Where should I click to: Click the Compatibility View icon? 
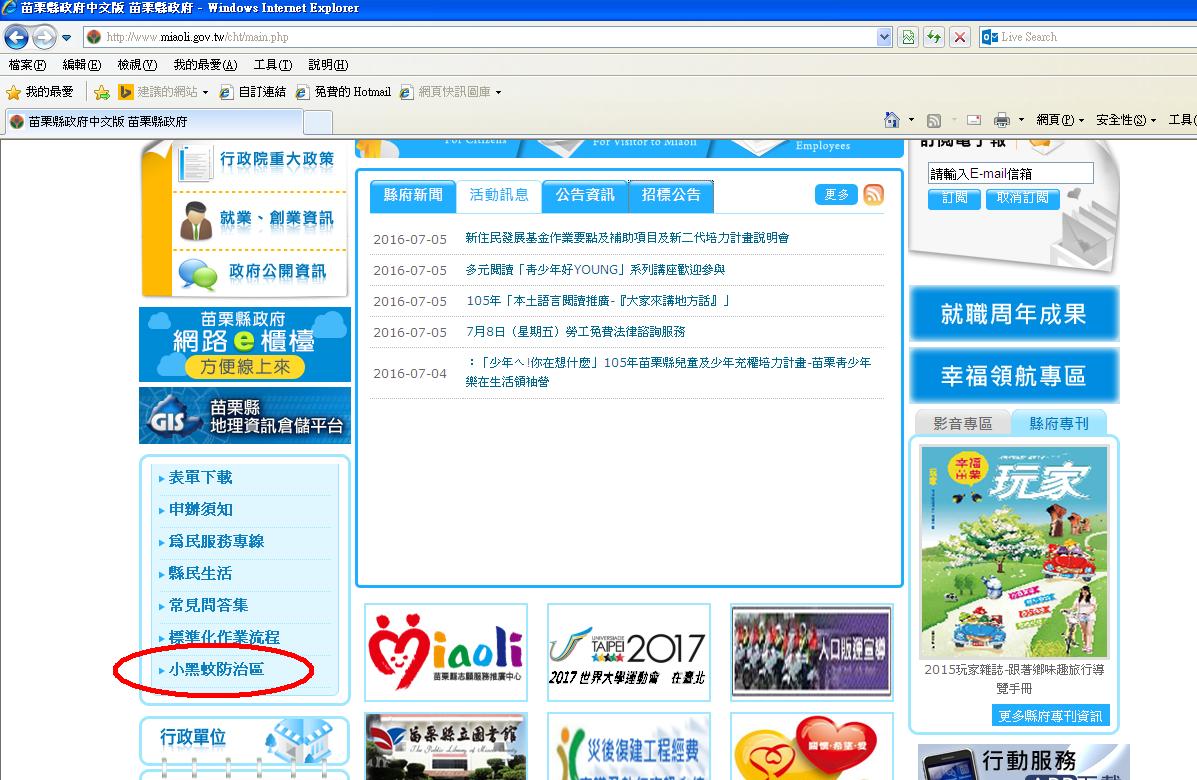[x=908, y=37]
